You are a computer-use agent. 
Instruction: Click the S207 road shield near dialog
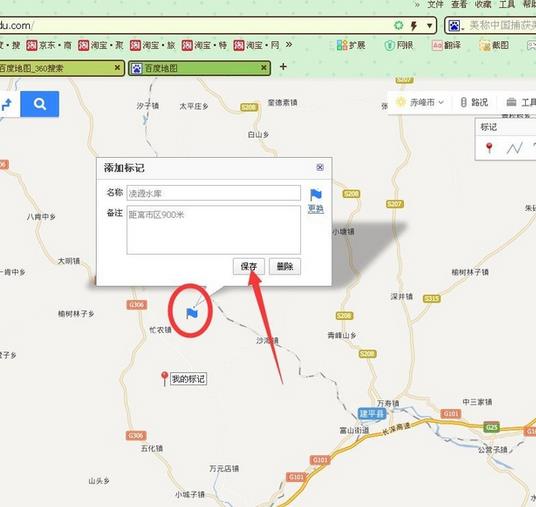pyautogui.click(x=395, y=204)
